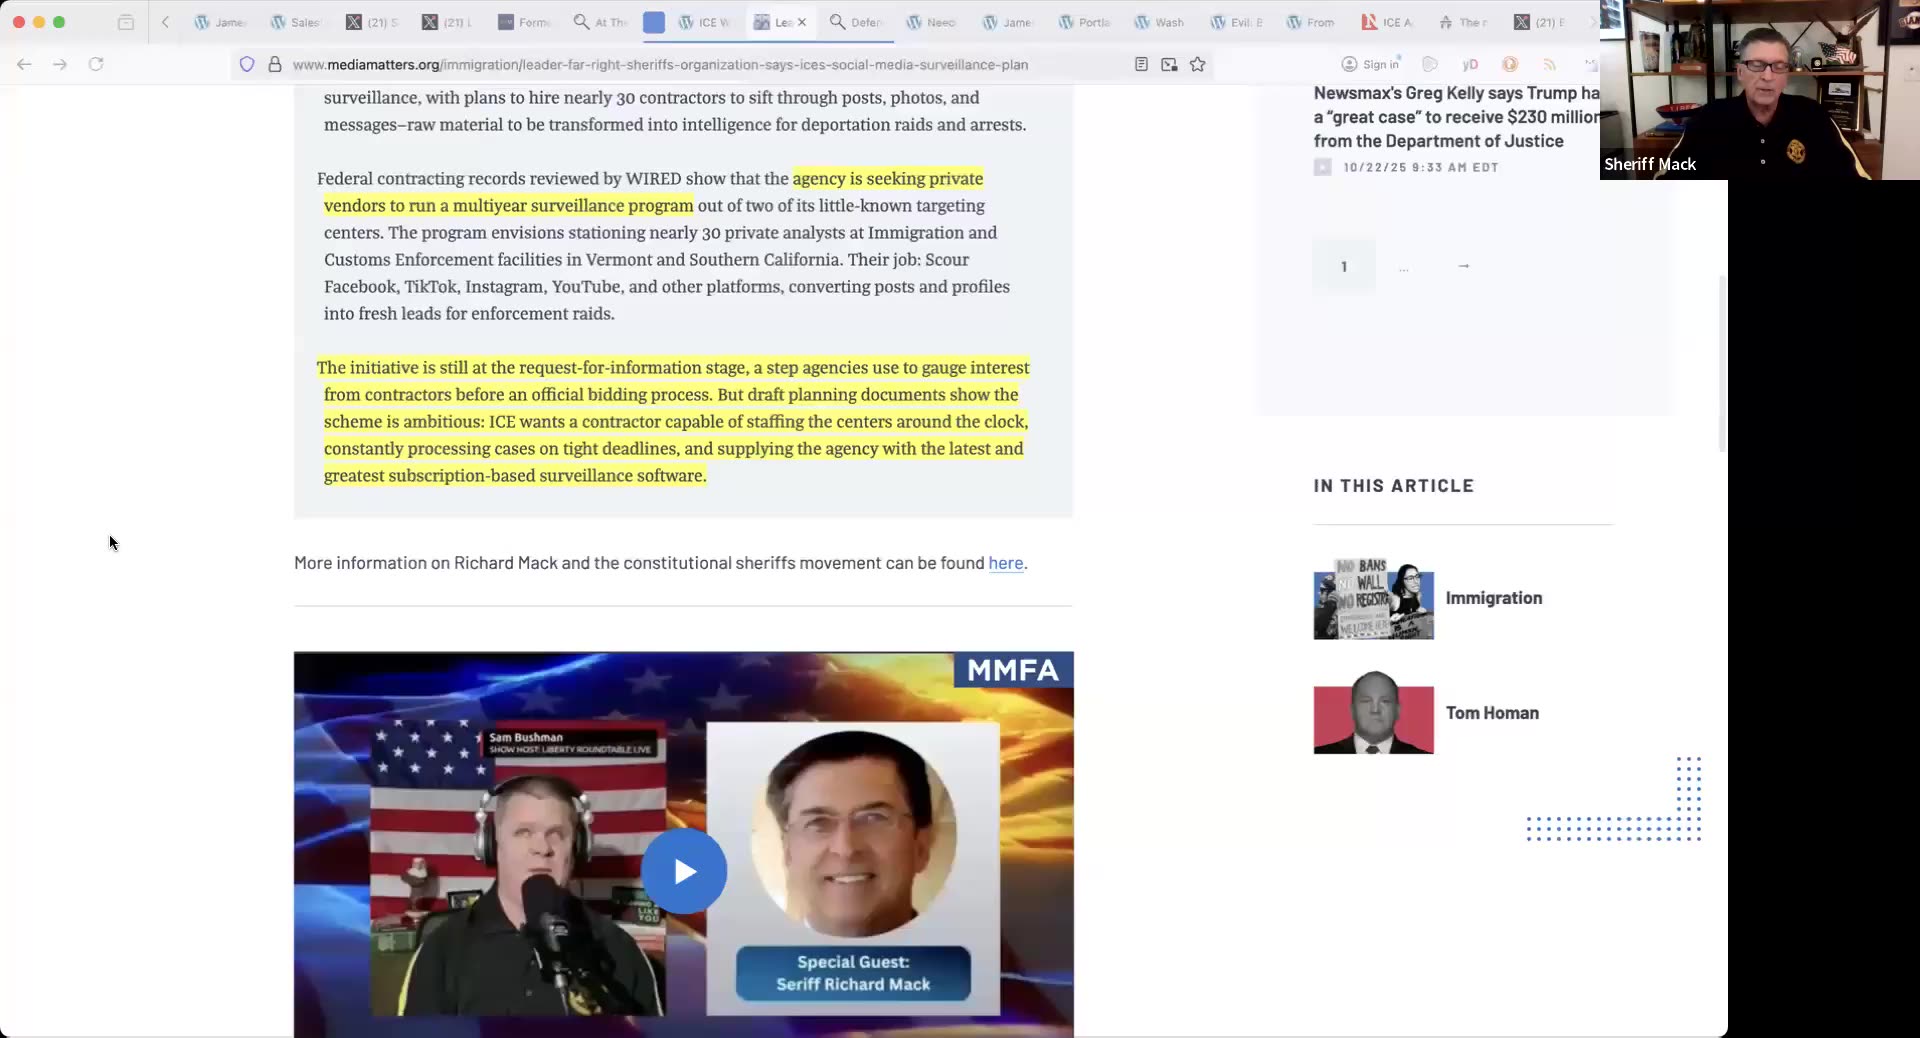1920x1038 pixels.
Task: Switch to the "Portla" tab
Action: [1084, 22]
